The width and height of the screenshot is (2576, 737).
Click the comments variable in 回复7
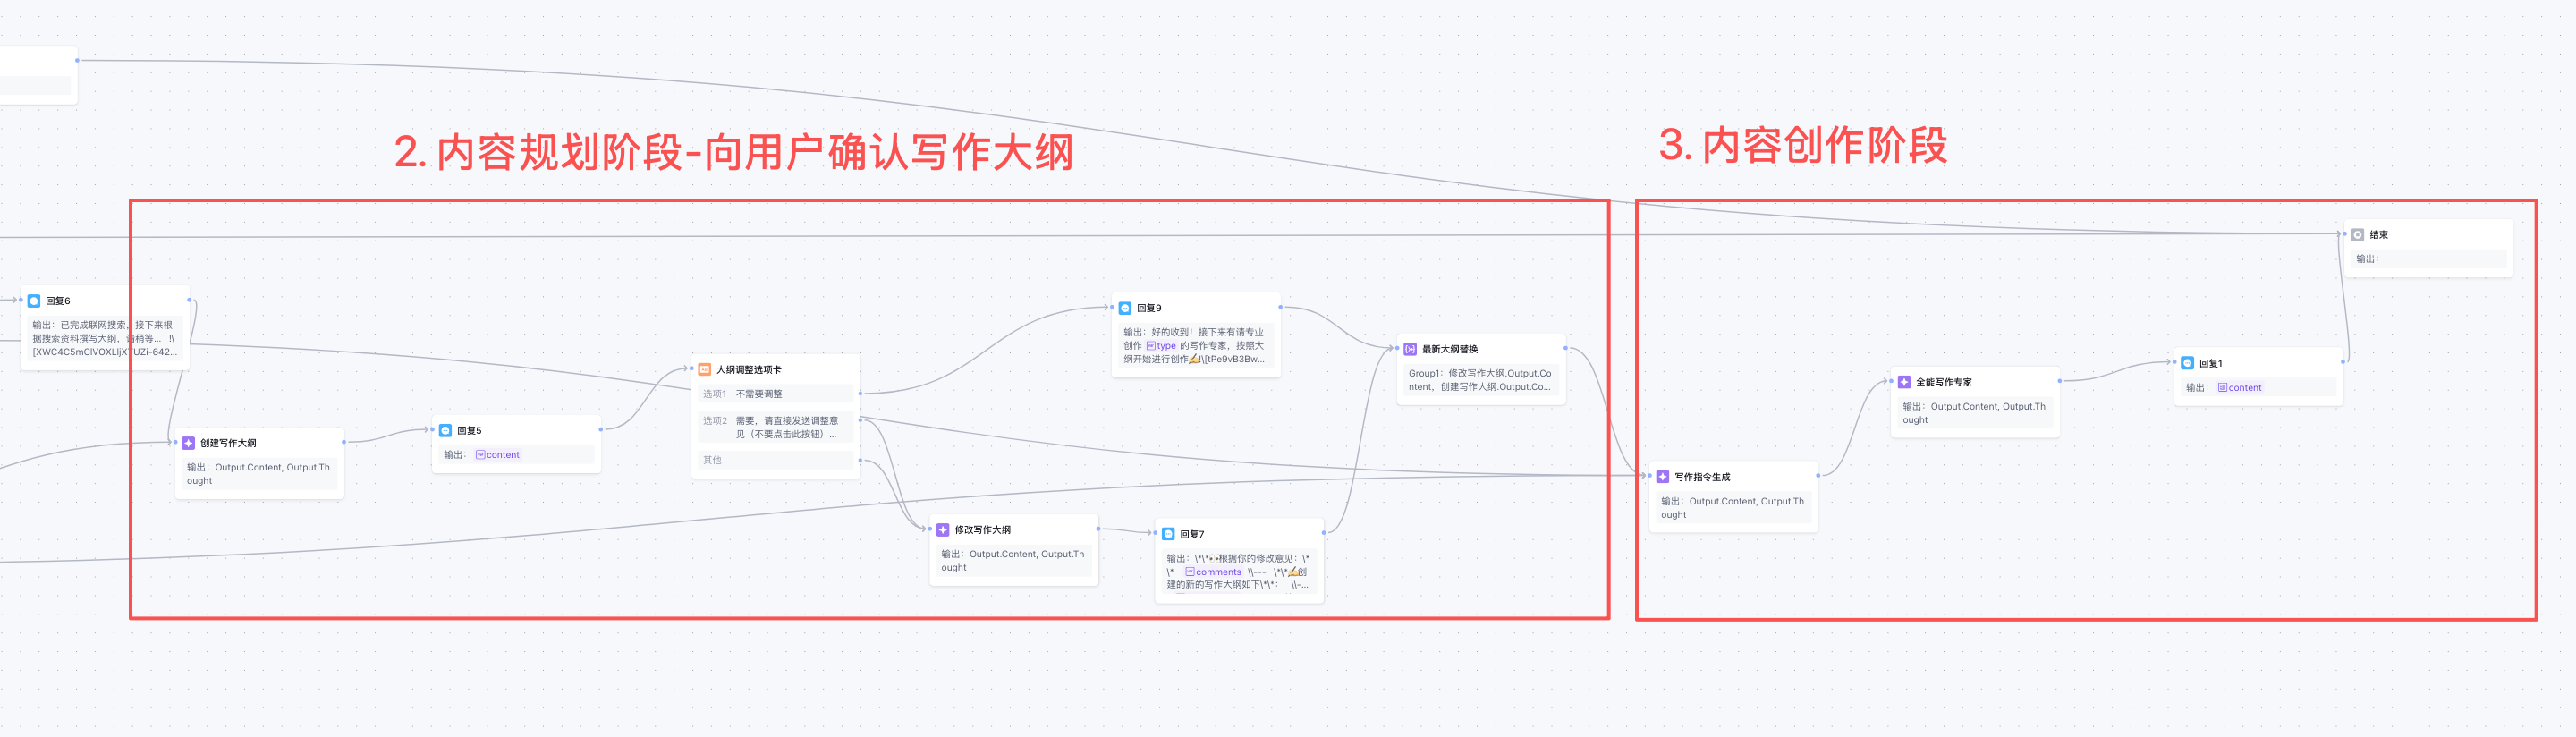tap(1213, 572)
